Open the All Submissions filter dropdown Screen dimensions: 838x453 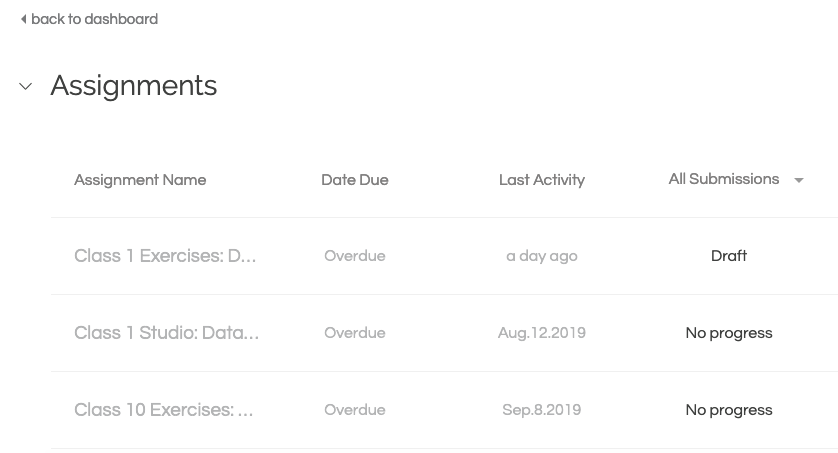[x=724, y=179]
